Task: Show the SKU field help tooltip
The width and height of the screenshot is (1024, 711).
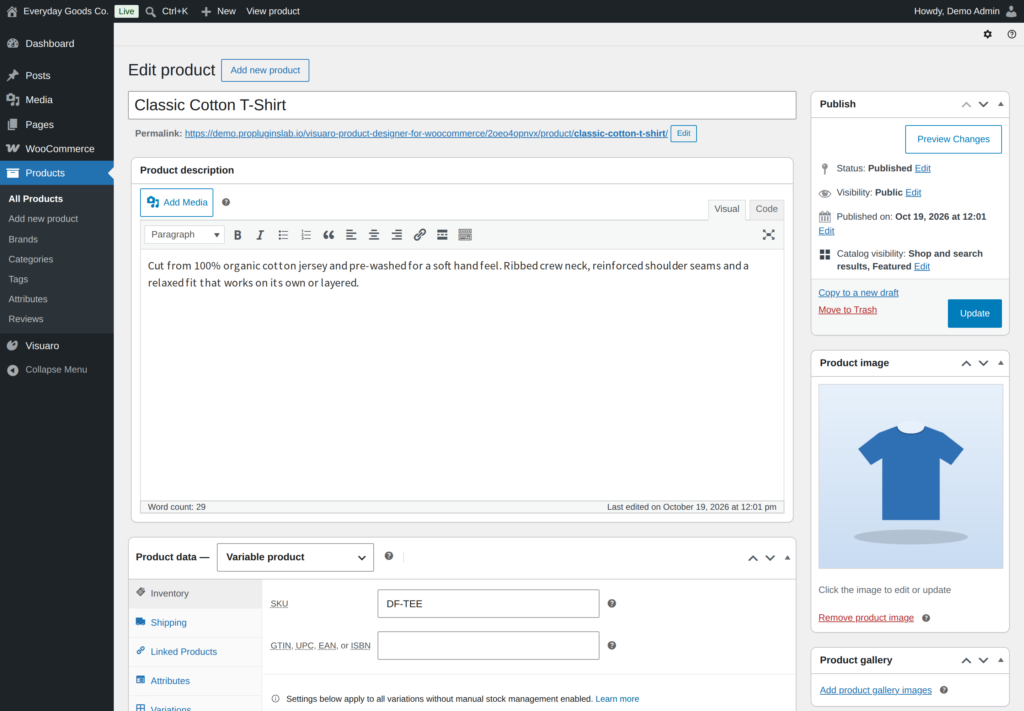Action: point(612,603)
